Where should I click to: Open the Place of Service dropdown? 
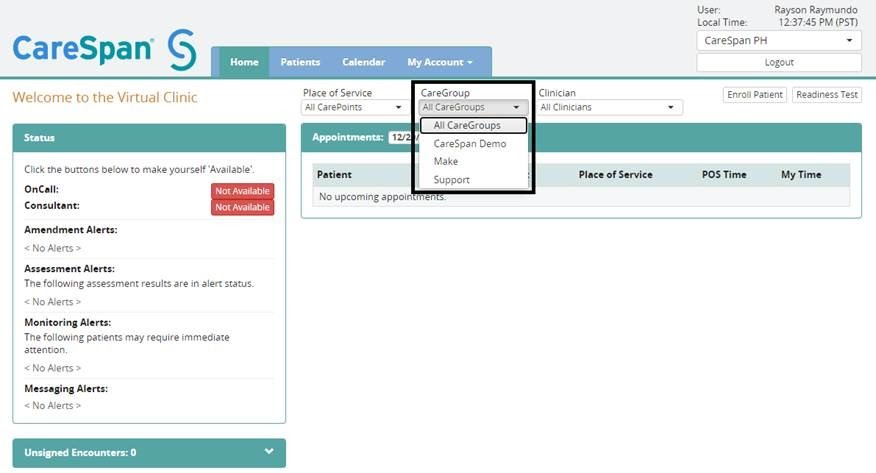click(353, 107)
